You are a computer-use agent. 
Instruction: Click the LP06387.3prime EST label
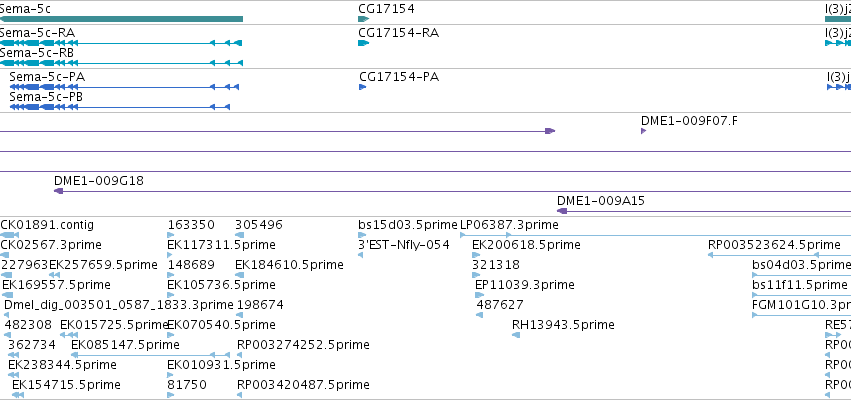509,225
